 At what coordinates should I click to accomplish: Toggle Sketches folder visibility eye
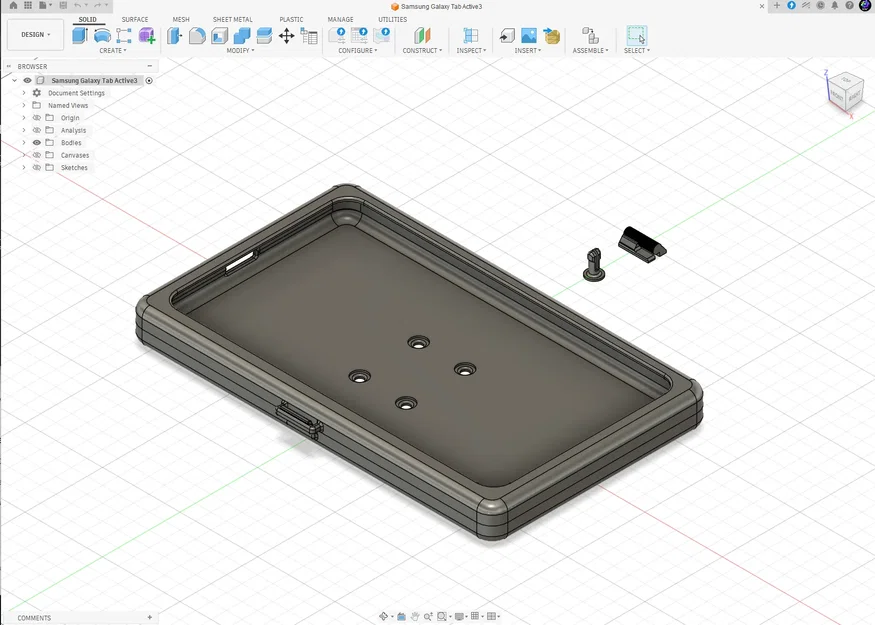(x=37, y=167)
